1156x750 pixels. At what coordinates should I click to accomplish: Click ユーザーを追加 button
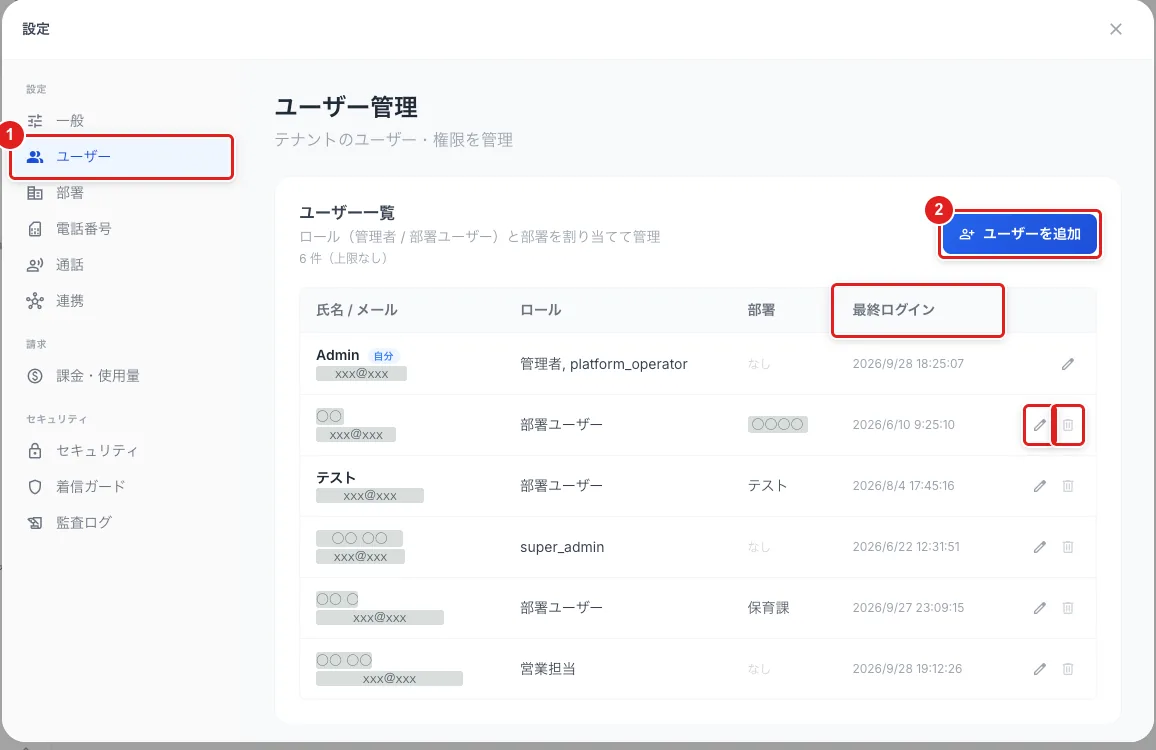coord(1020,234)
